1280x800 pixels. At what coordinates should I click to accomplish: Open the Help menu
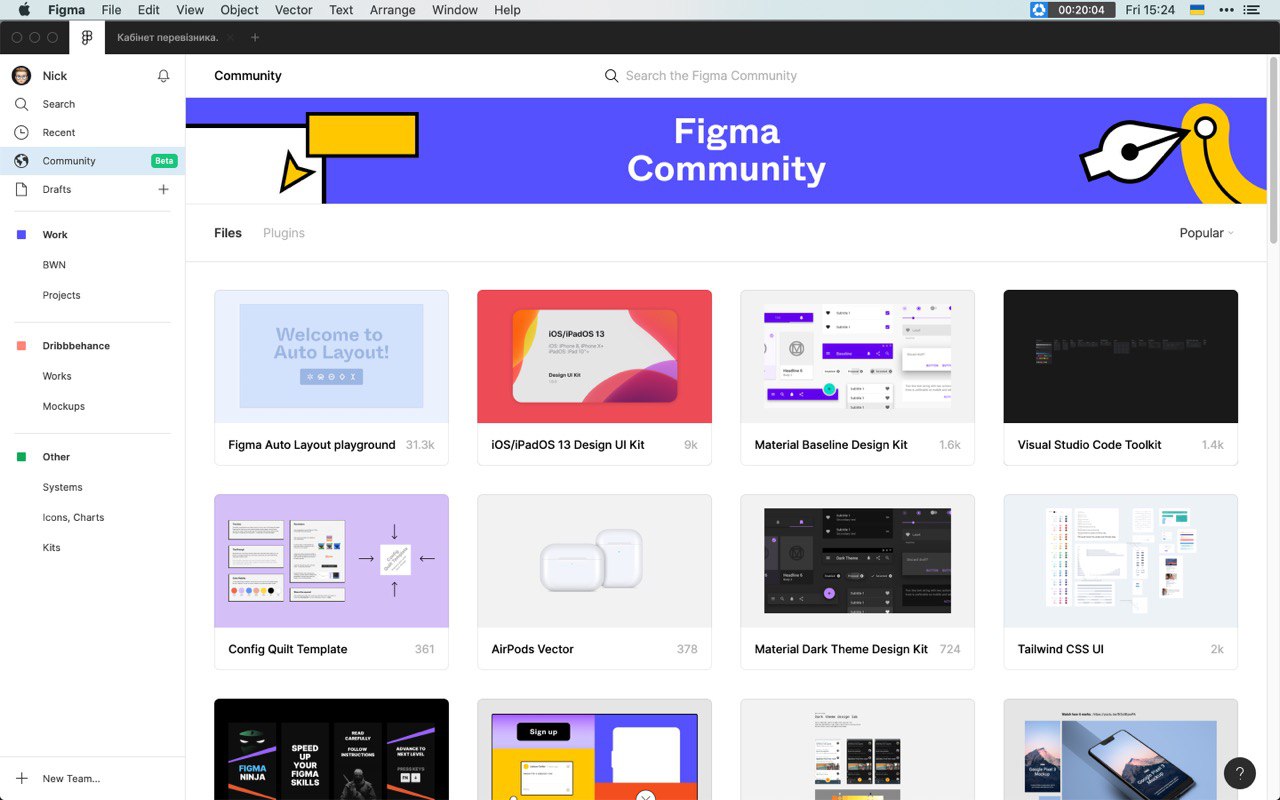pos(507,10)
